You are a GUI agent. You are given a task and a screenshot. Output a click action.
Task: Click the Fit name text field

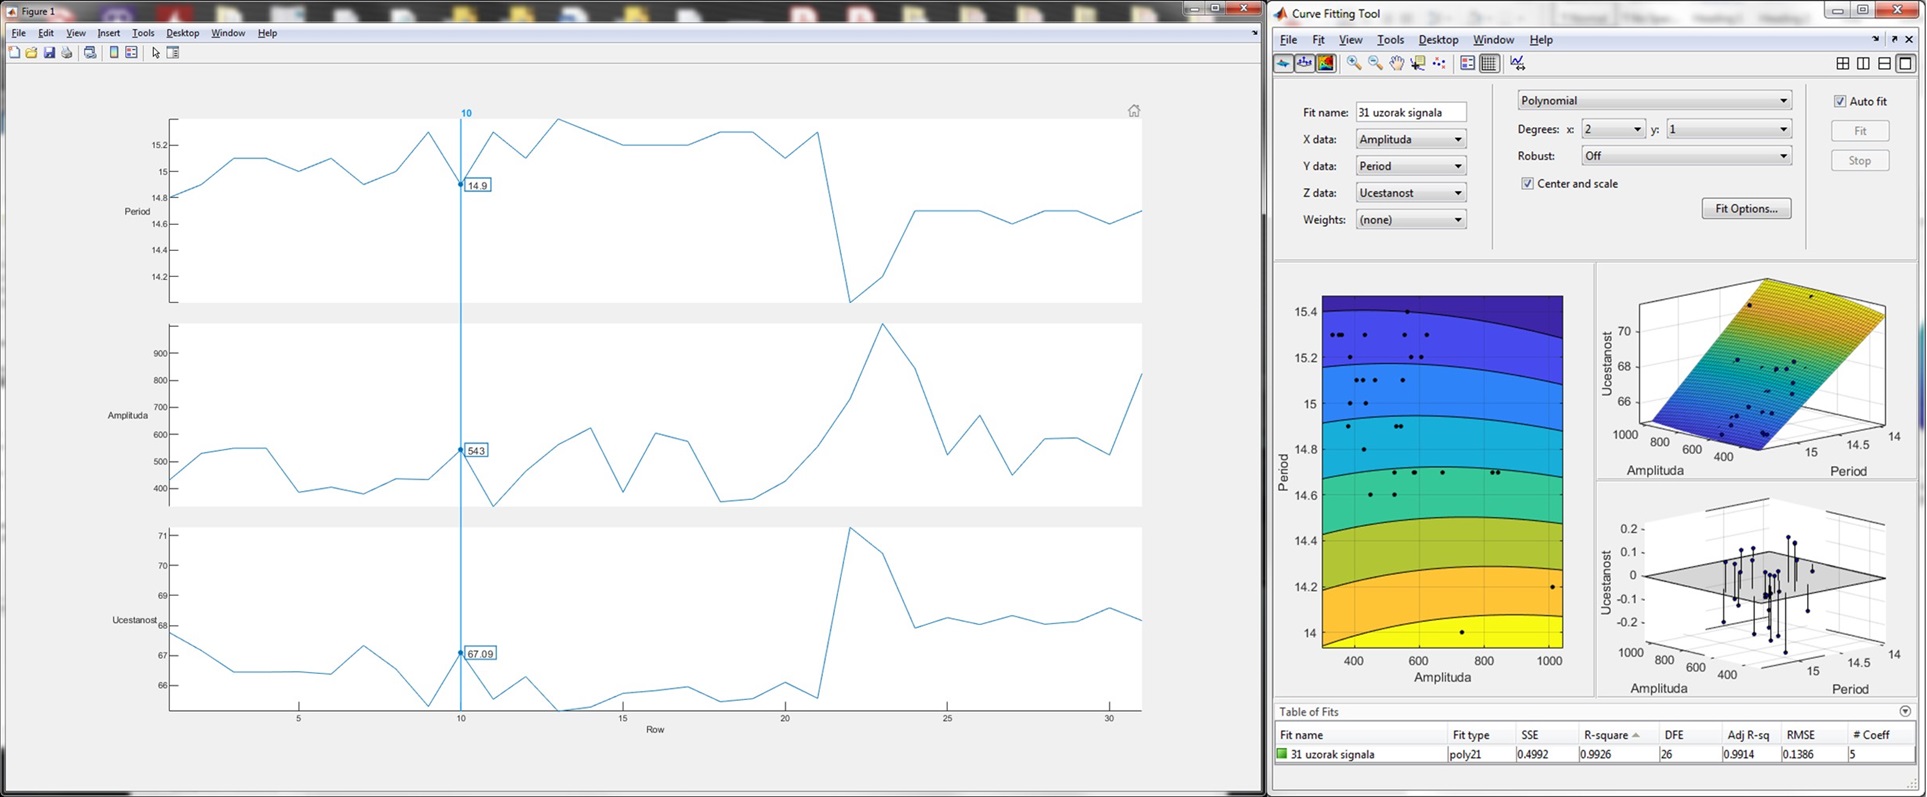(x=1410, y=113)
